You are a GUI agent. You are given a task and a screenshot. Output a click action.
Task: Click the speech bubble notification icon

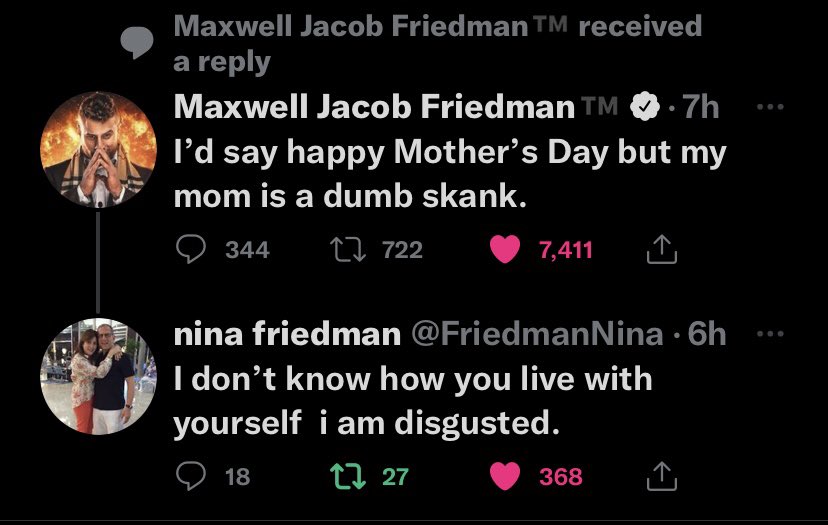coord(137,41)
